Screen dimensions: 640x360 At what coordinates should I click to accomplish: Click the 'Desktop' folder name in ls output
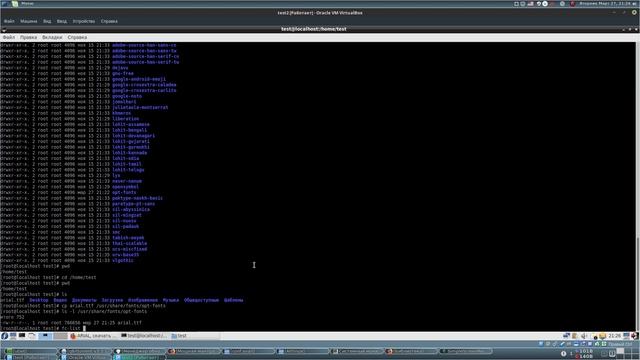tap(39, 300)
